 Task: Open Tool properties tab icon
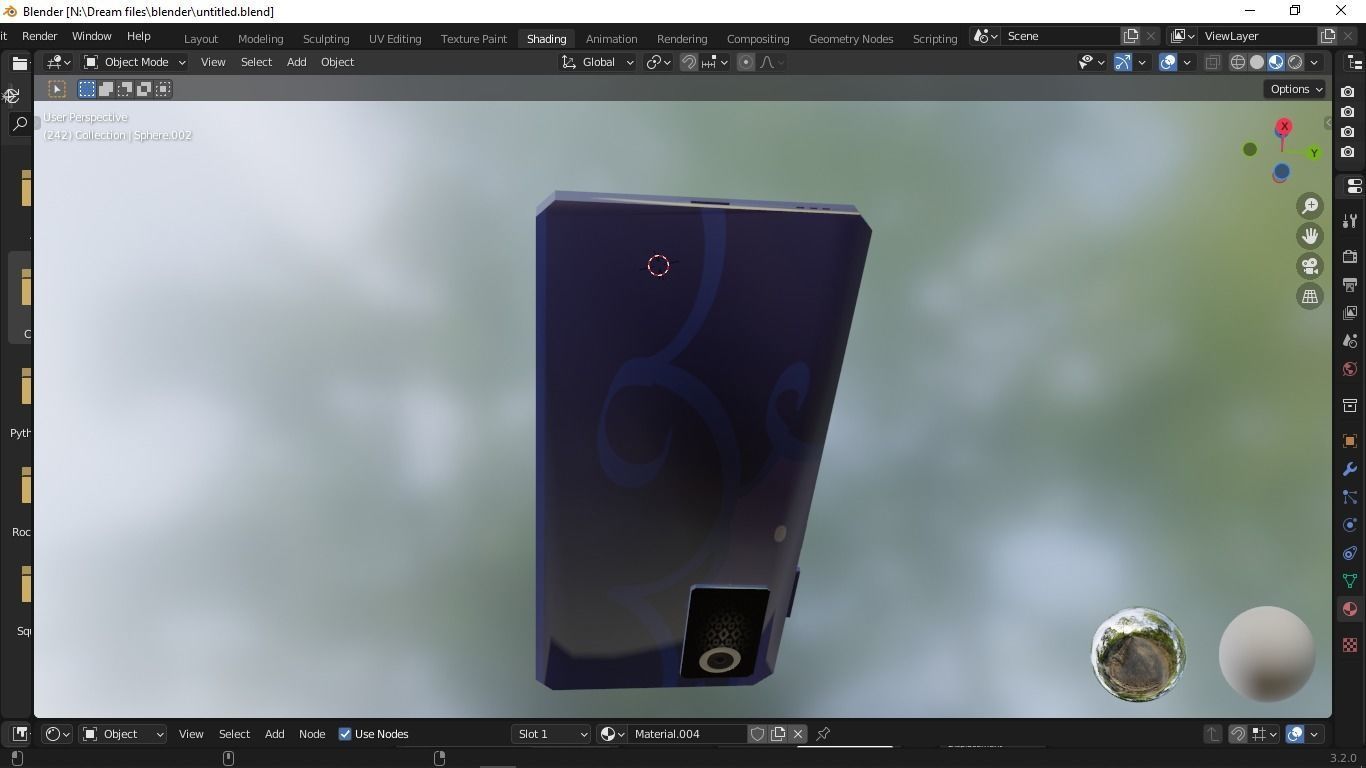1350,220
